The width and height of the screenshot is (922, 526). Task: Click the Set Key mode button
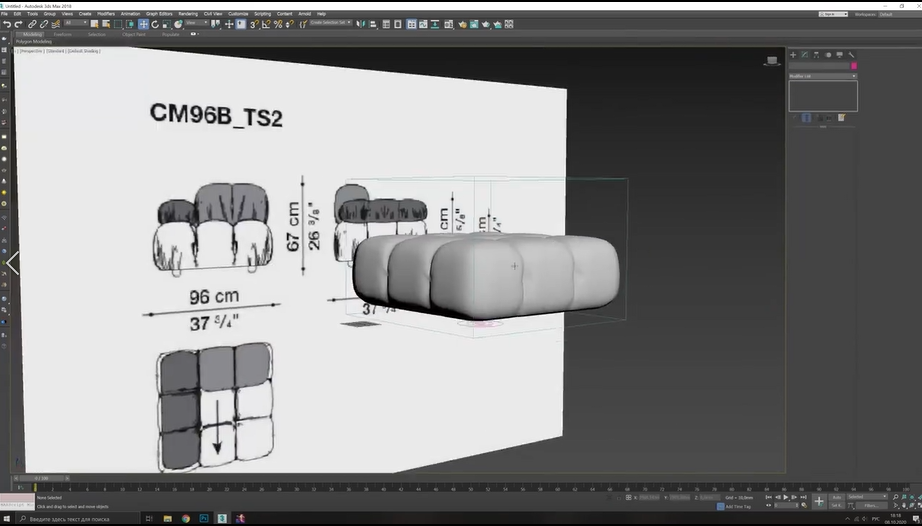pos(837,505)
